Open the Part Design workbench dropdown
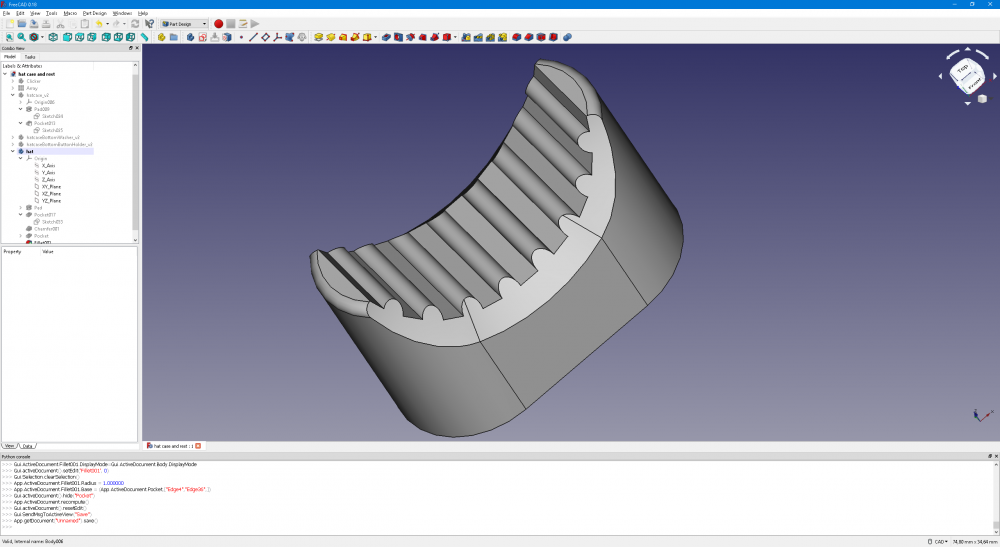 click(x=185, y=23)
